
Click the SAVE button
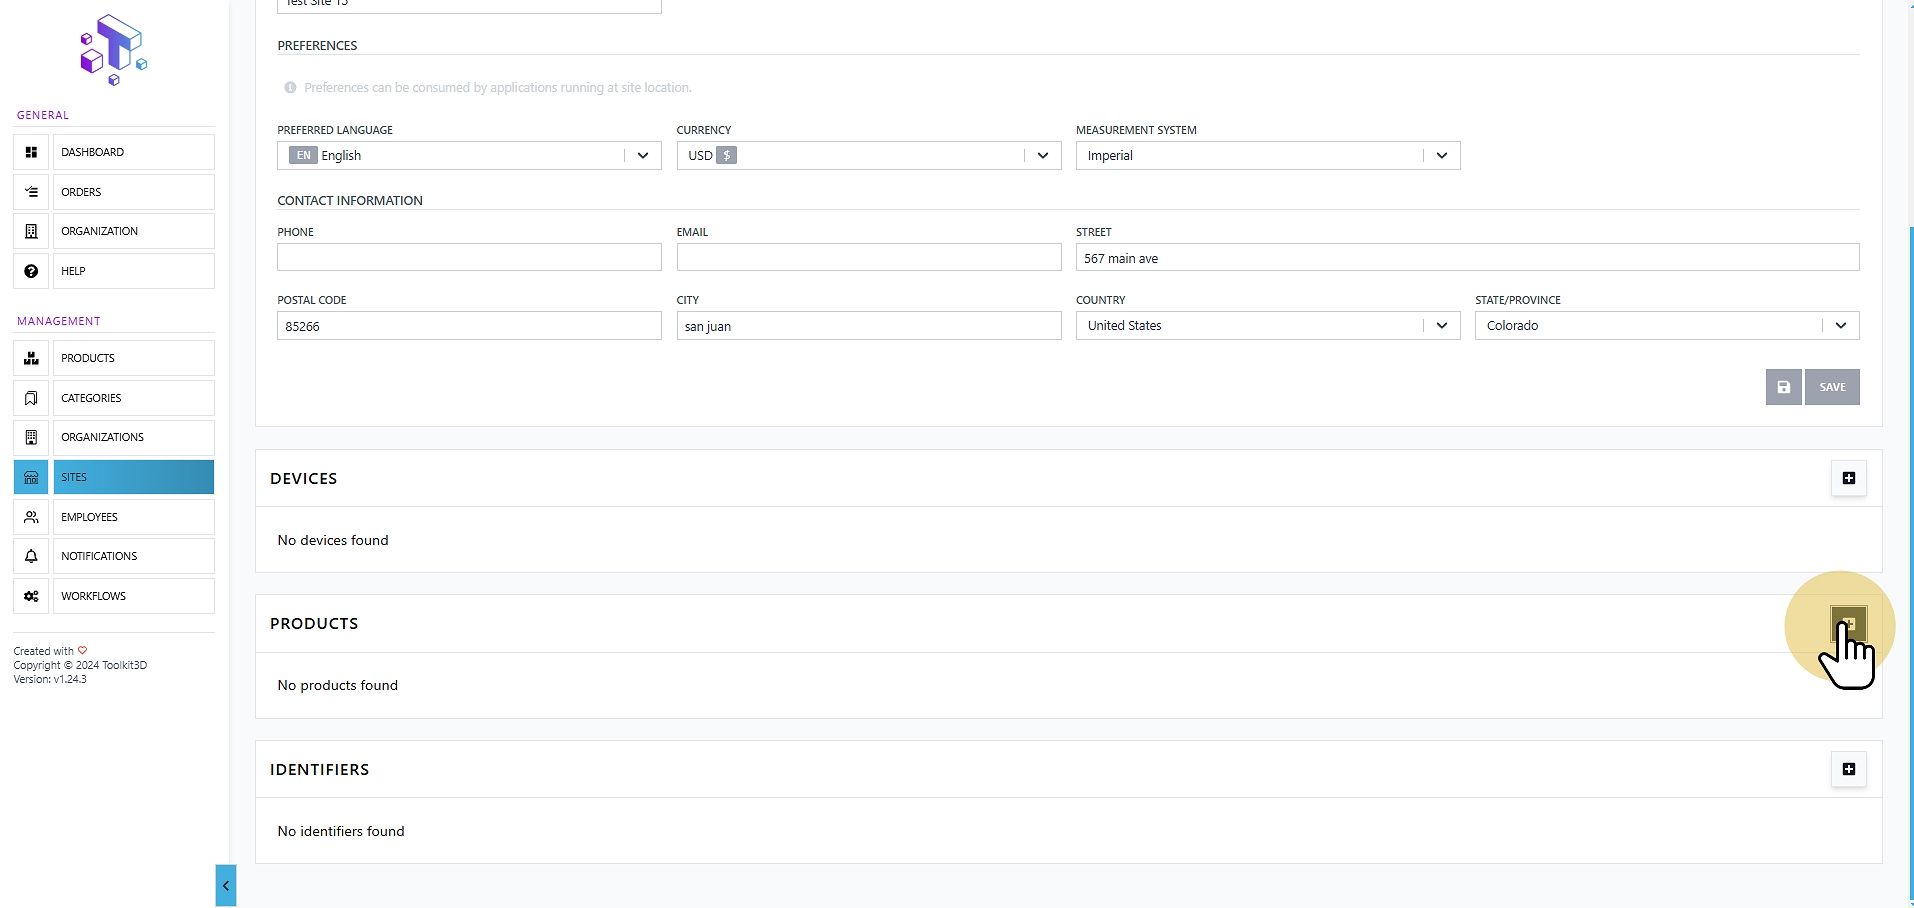click(x=1832, y=387)
